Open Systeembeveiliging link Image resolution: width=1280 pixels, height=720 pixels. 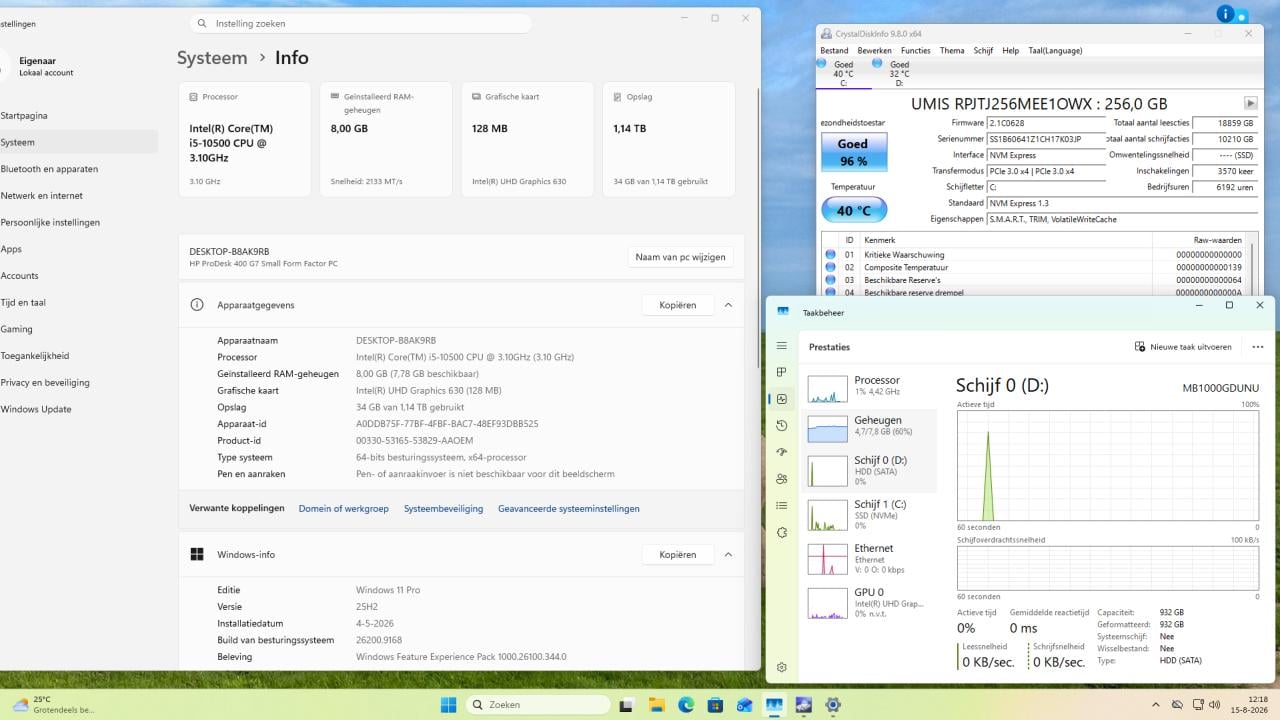(443, 509)
